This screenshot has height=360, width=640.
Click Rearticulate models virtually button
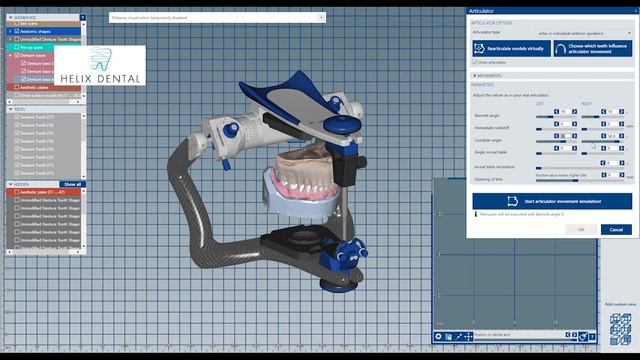tap(511, 49)
